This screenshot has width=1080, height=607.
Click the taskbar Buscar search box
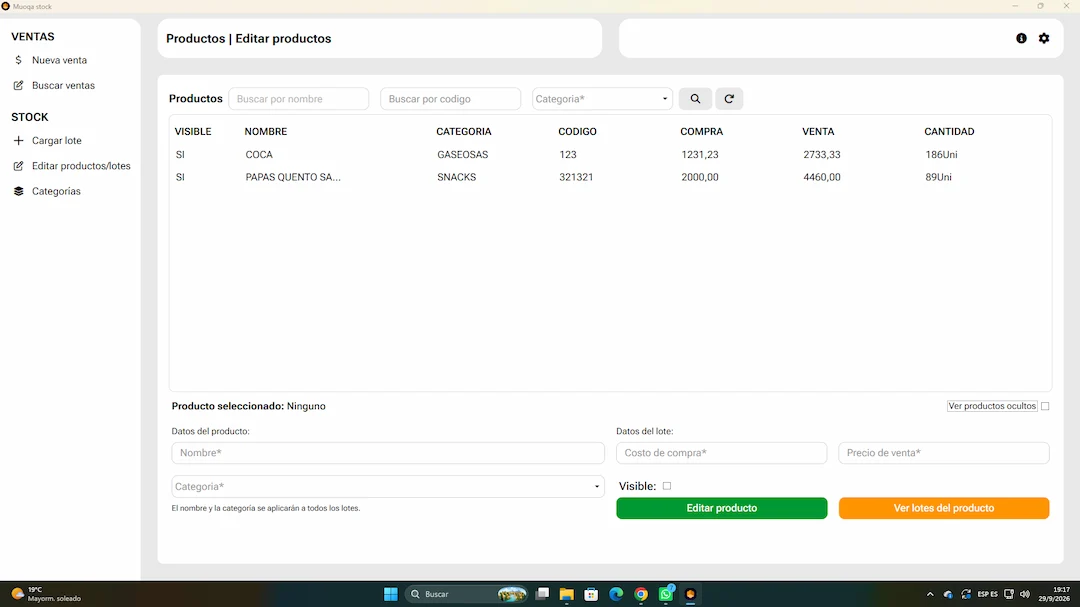click(468, 594)
